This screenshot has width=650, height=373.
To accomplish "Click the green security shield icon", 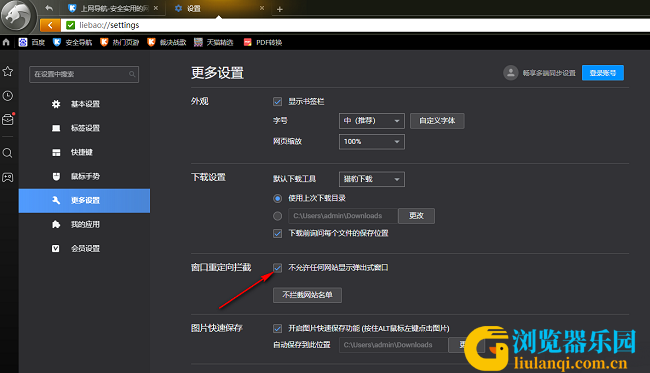I will [x=70, y=25].
